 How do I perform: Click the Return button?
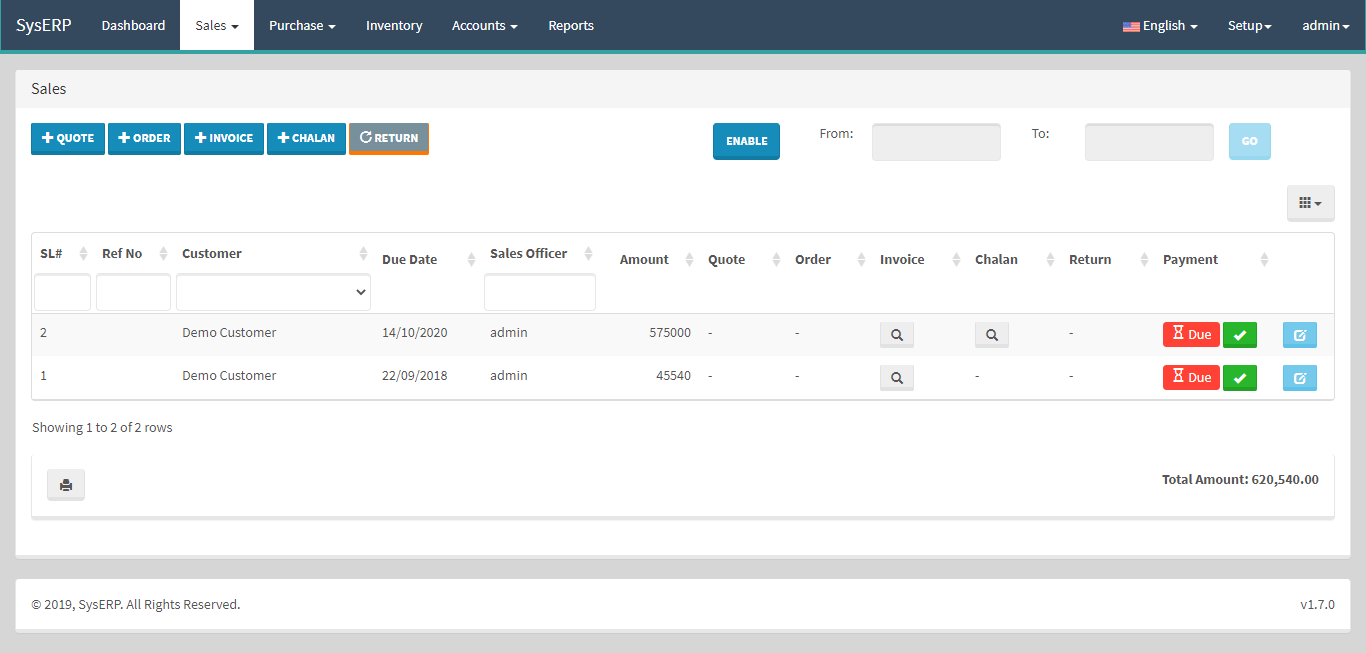[389, 138]
